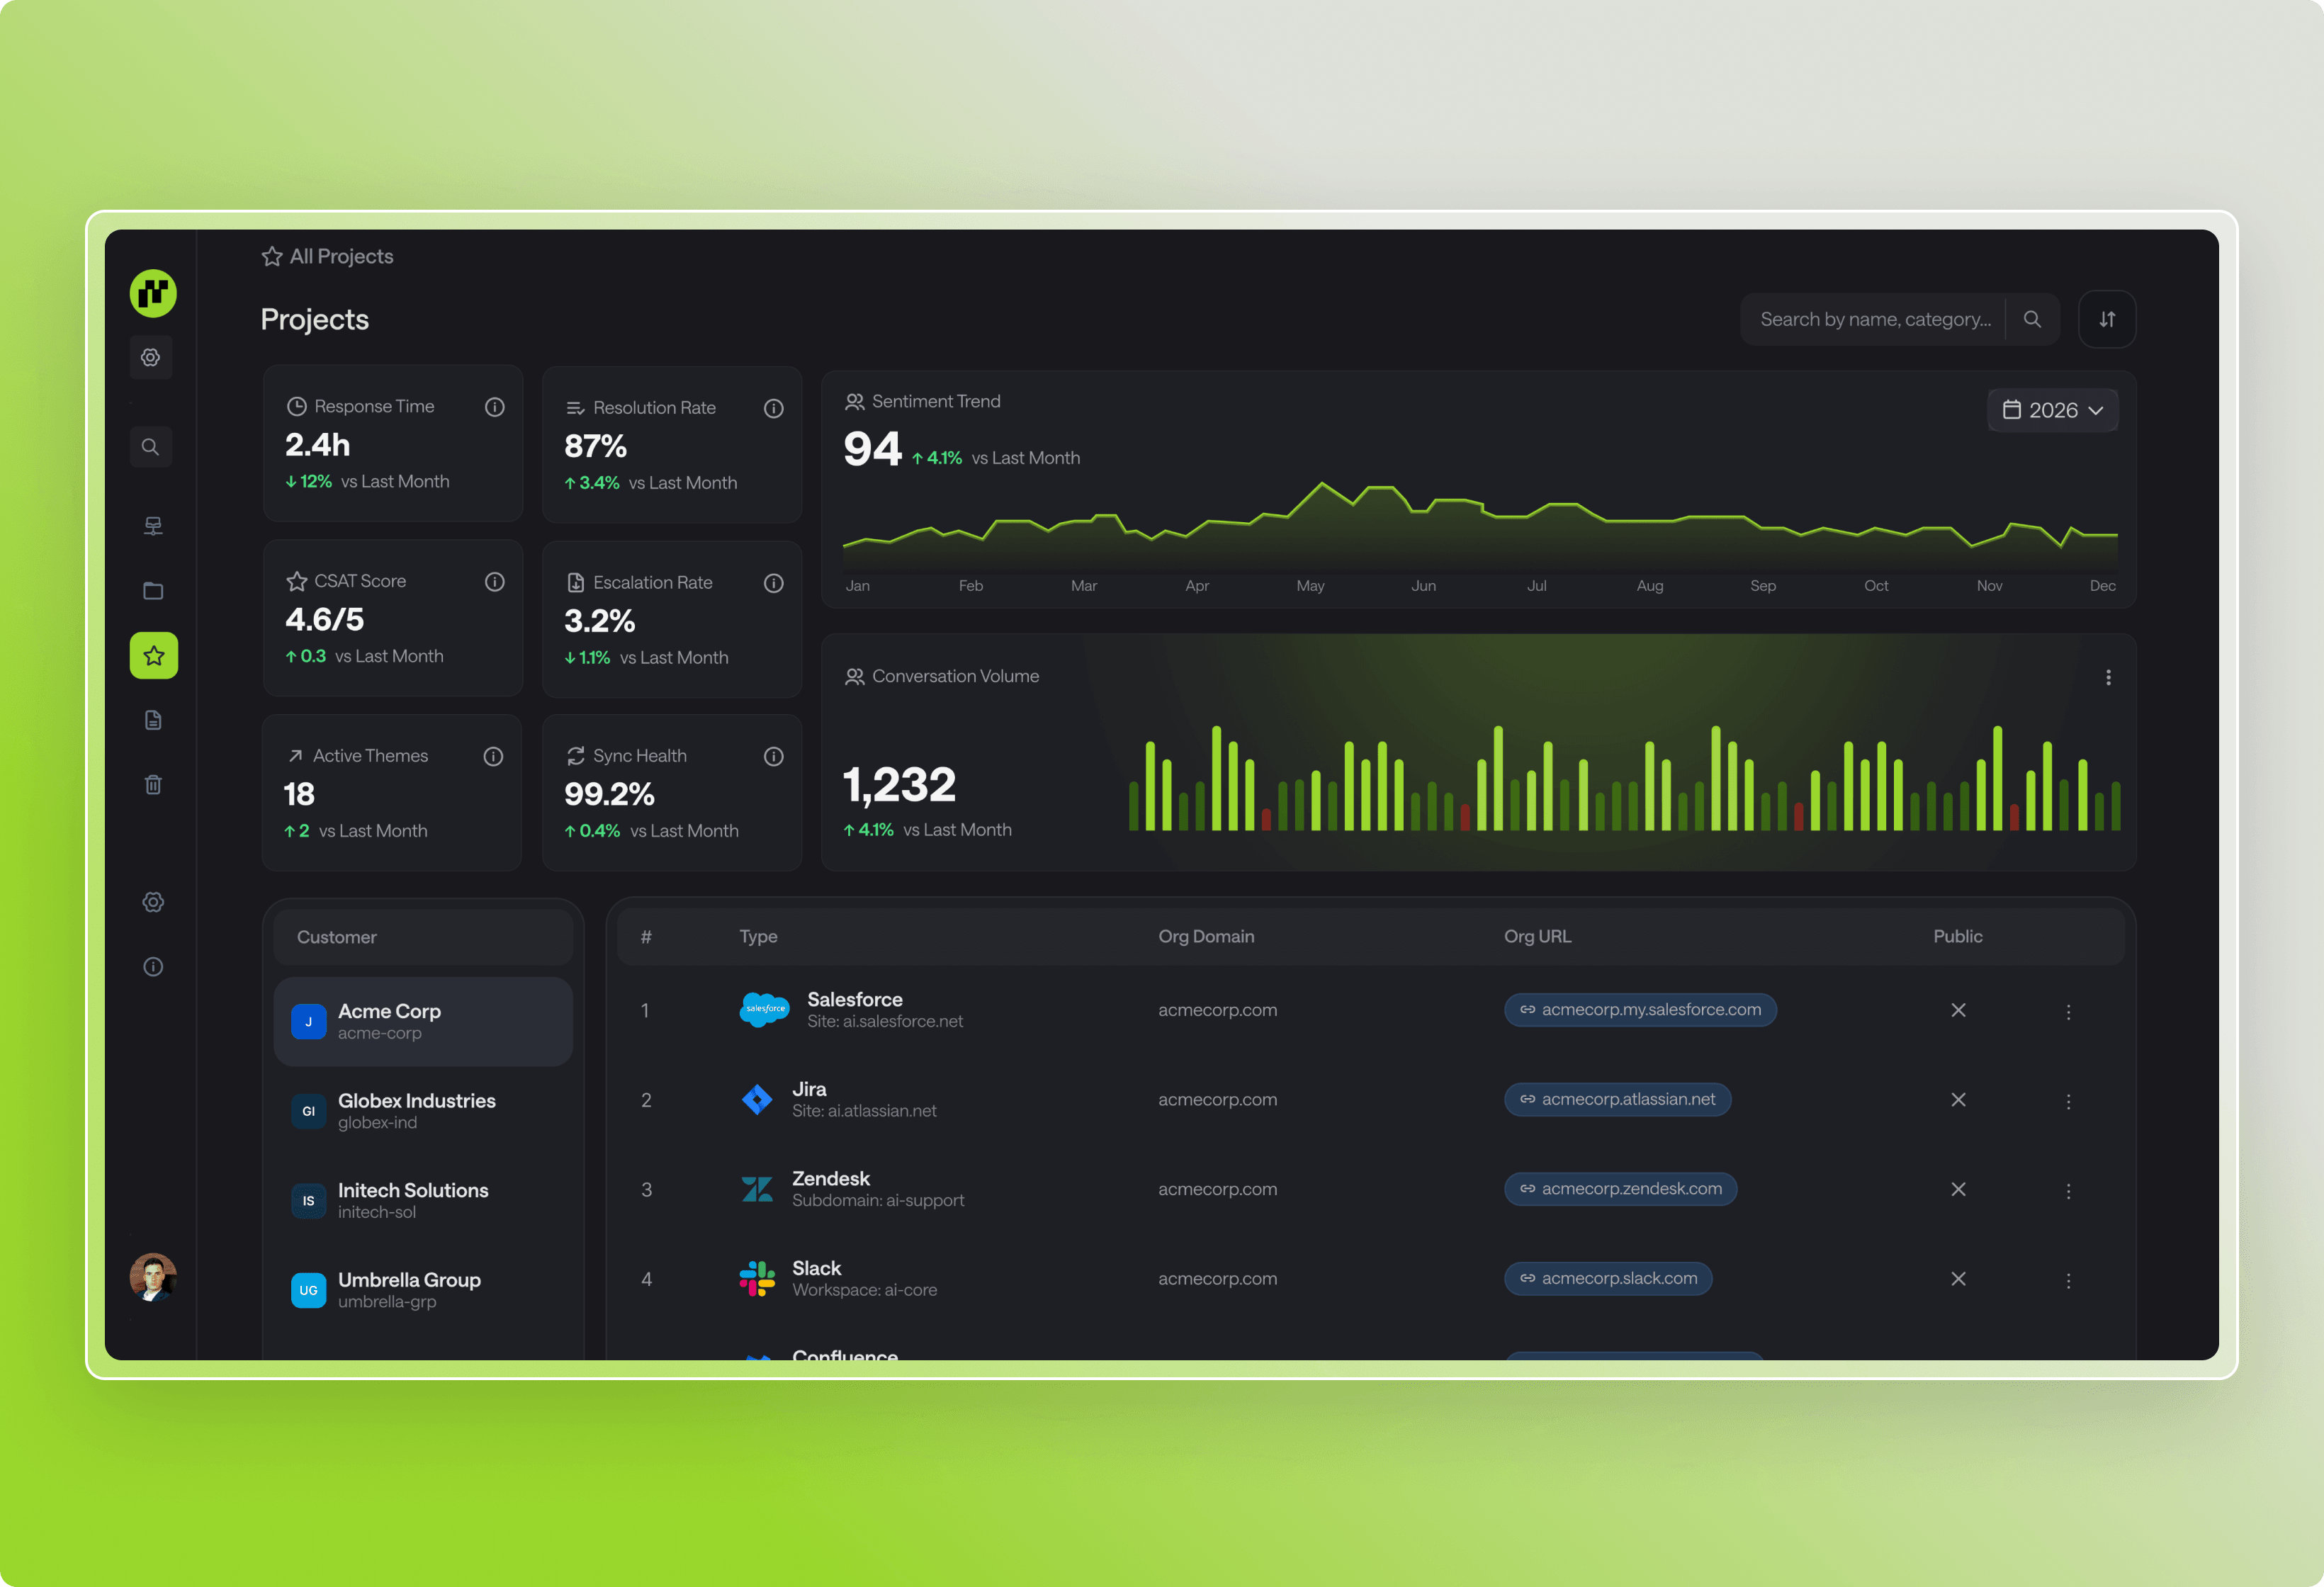The height and width of the screenshot is (1587, 2324).
Task: Show info for Response Time card
Action: pos(495,407)
